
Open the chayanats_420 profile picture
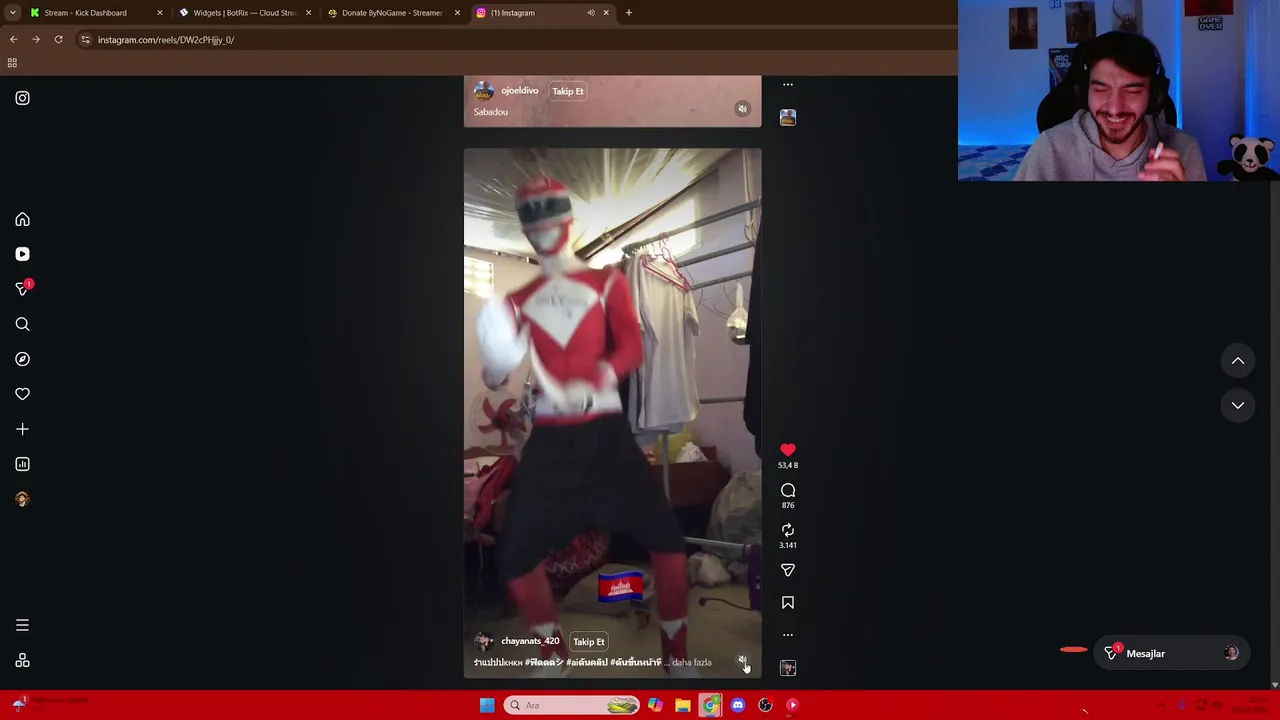pyautogui.click(x=484, y=641)
